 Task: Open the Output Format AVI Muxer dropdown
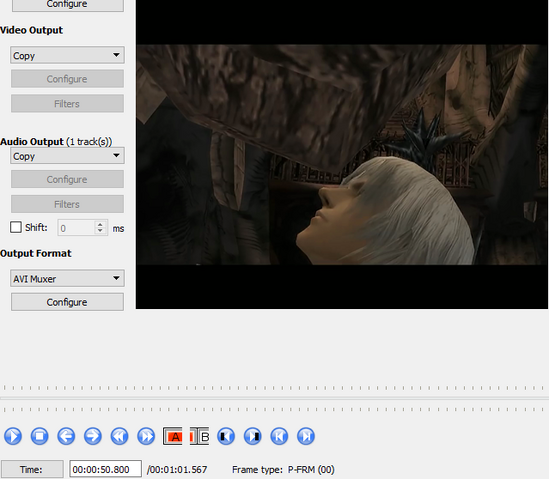tap(67, 278)
